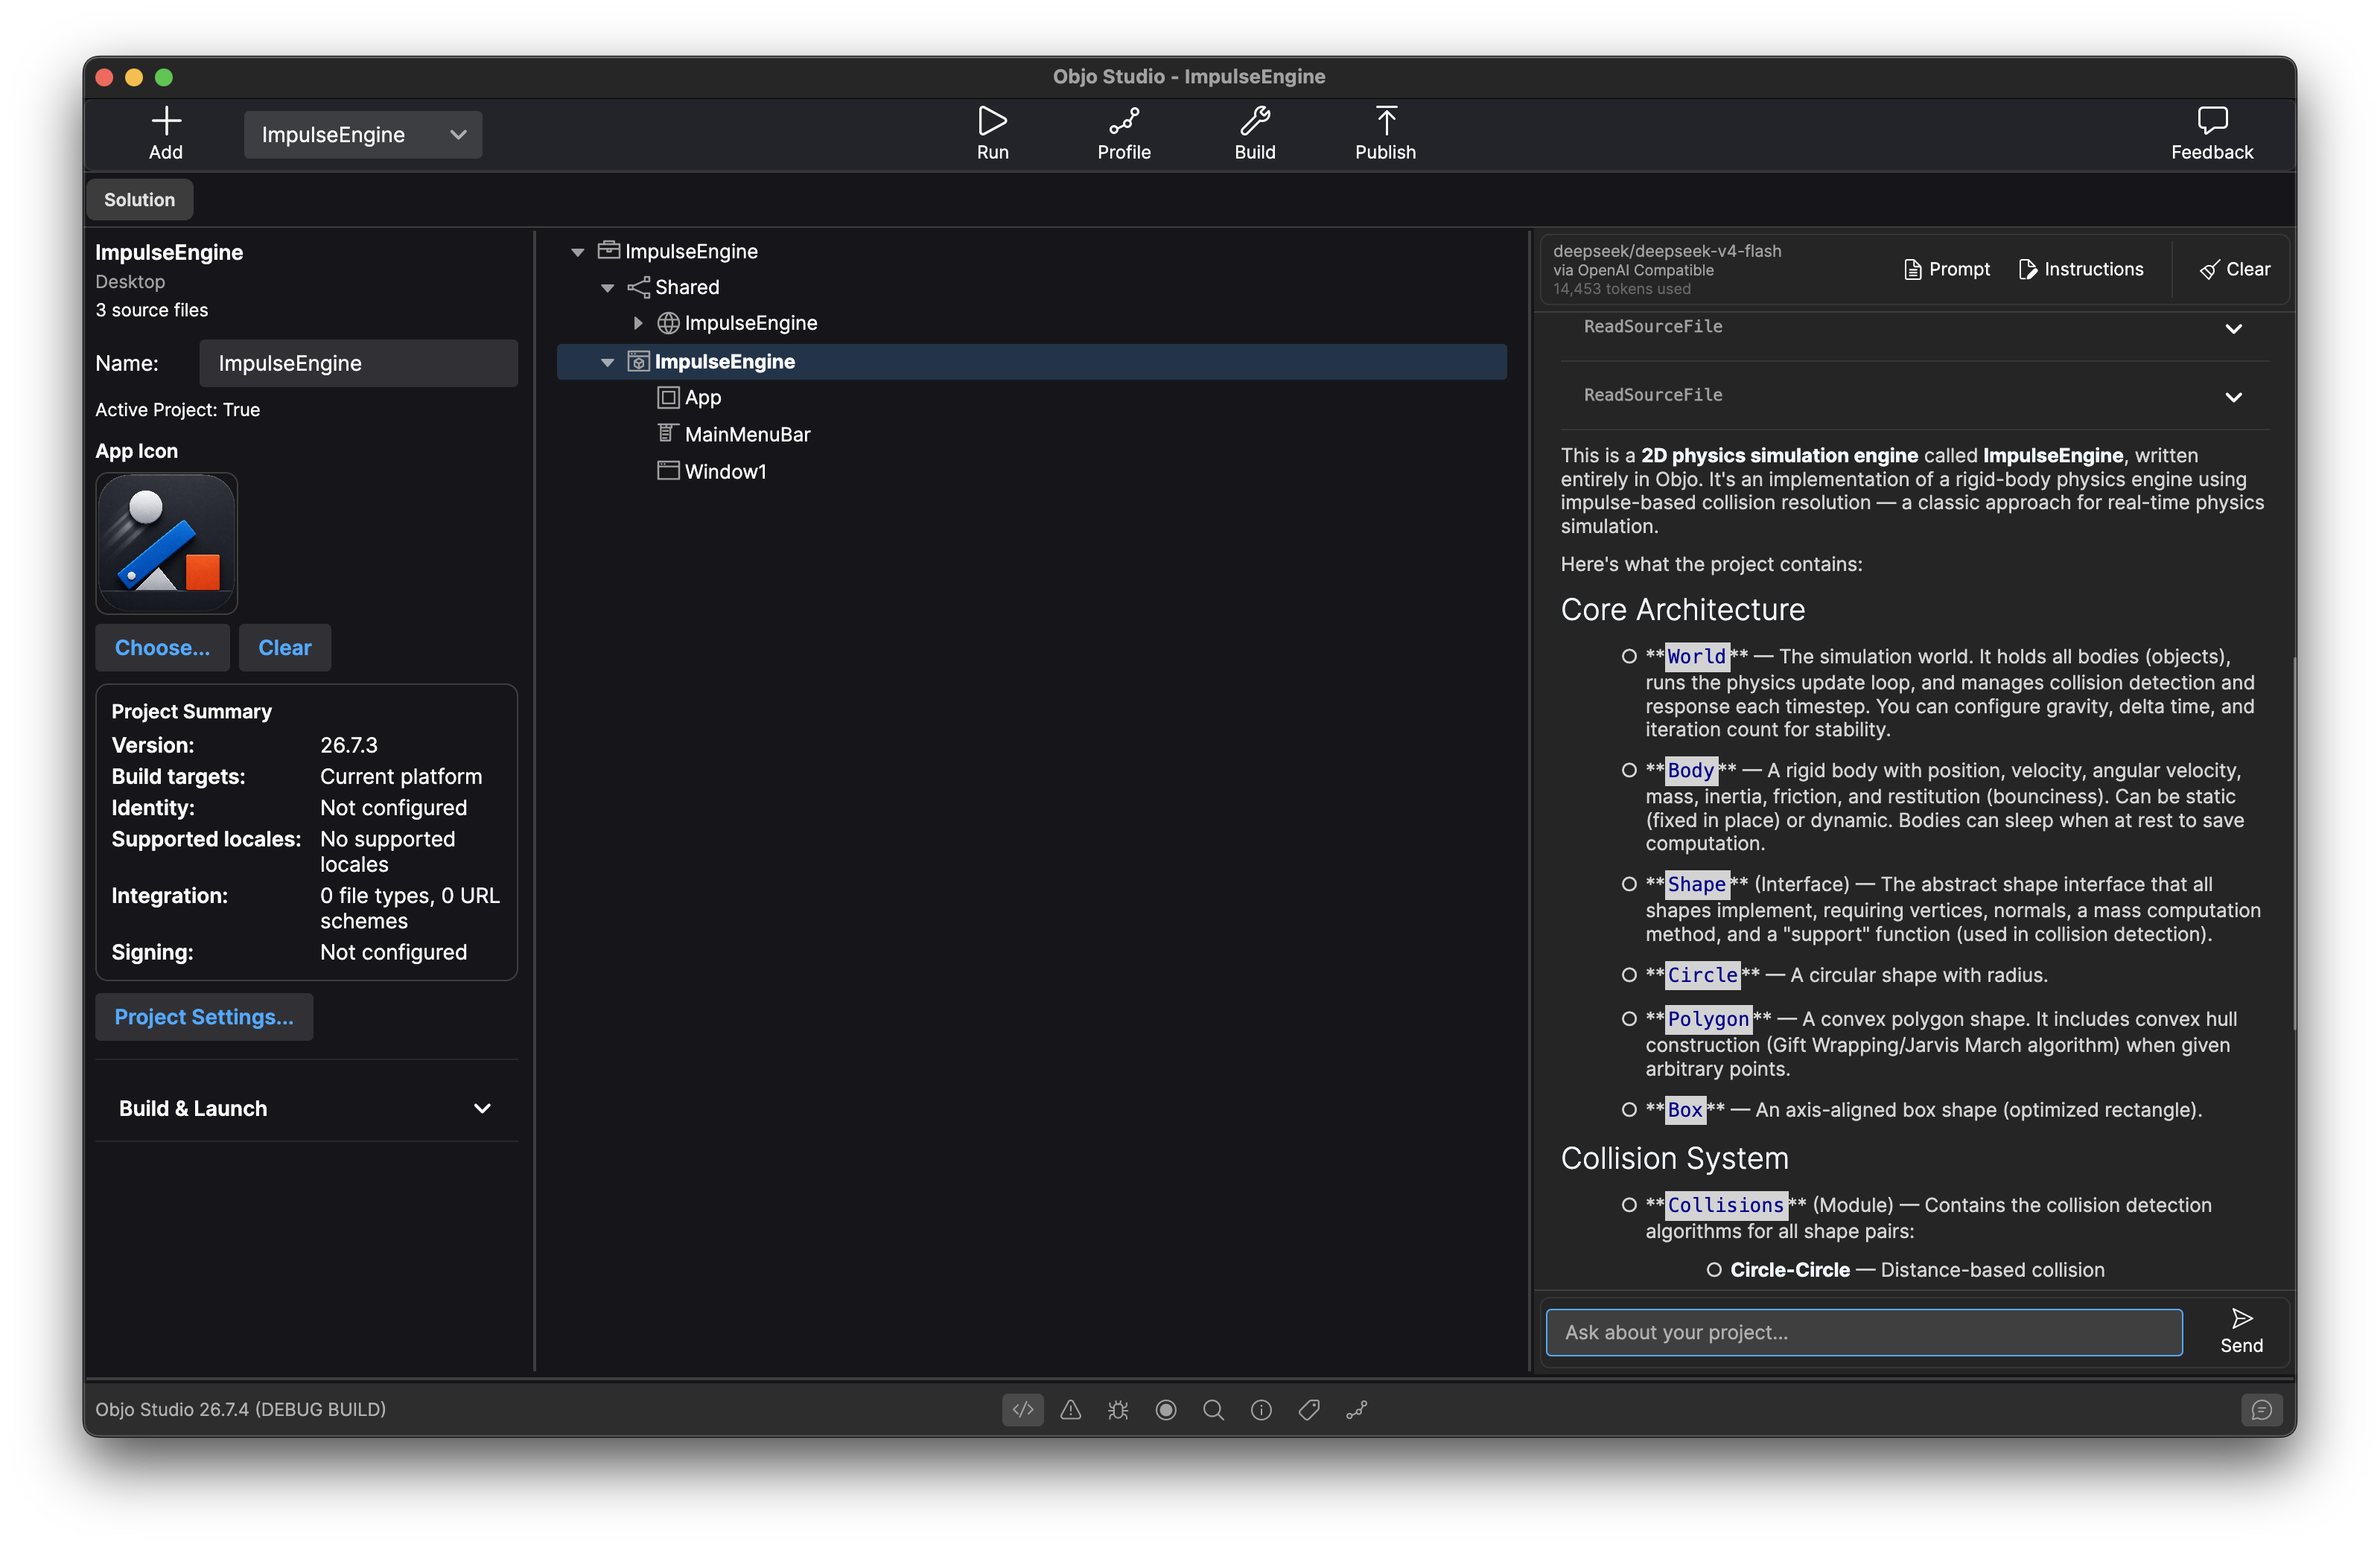Click the Body code term
The height and width of the screenshot is (1547, 2380).
1690,770
